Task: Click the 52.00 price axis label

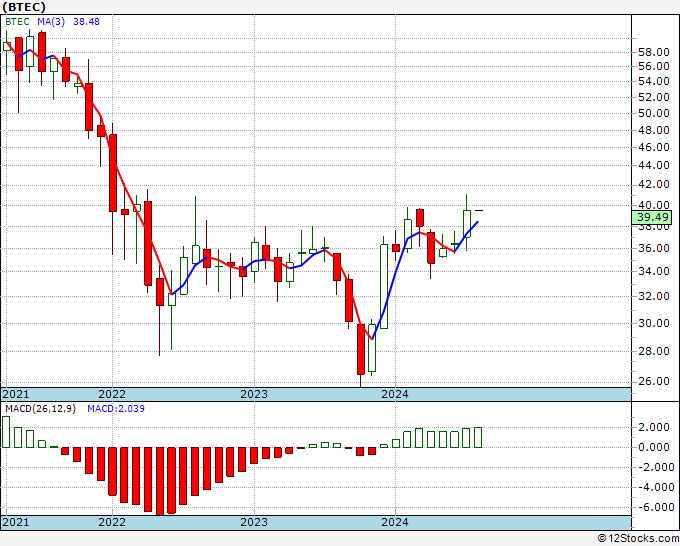Action: click(654, 97)
